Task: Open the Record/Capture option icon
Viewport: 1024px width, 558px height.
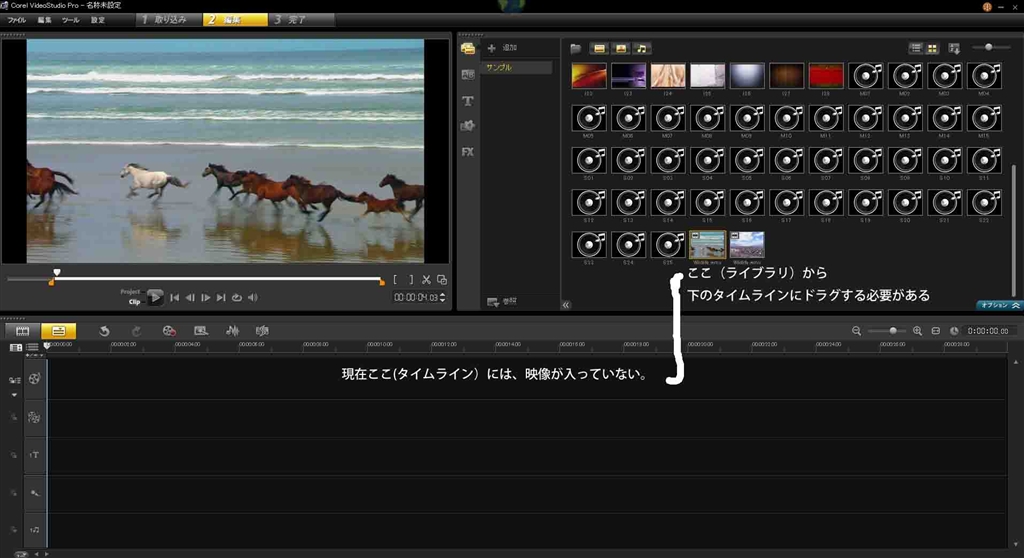Action: [x=169, y=330]
